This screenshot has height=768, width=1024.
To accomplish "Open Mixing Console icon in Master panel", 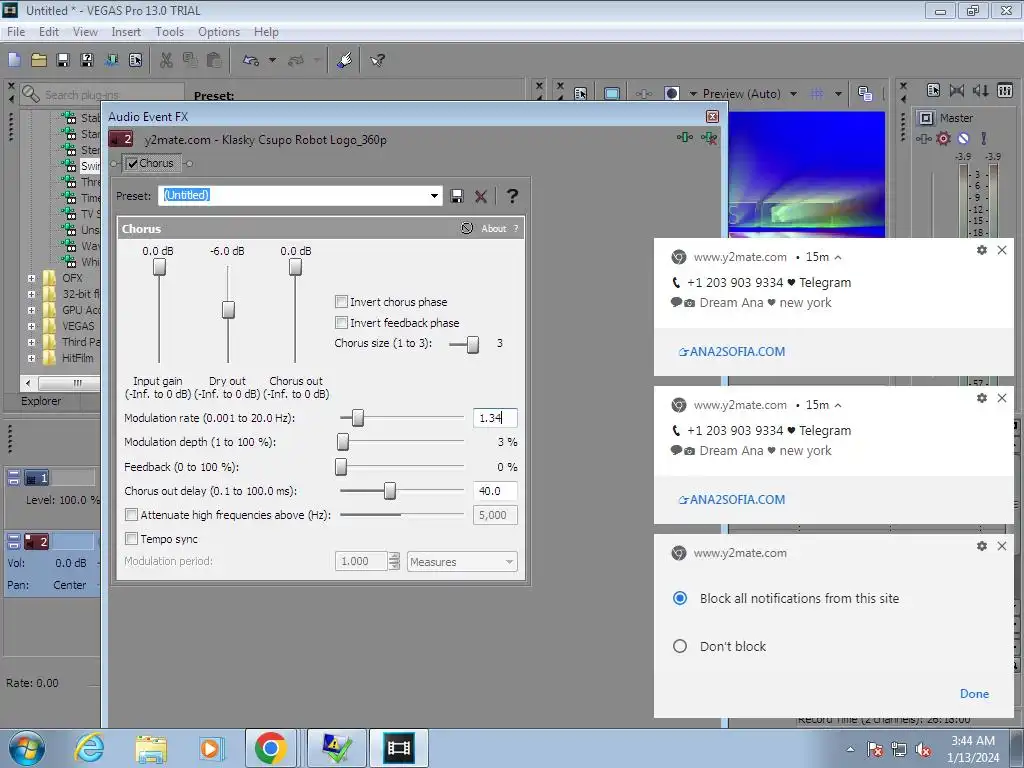I will [1005, 91].
